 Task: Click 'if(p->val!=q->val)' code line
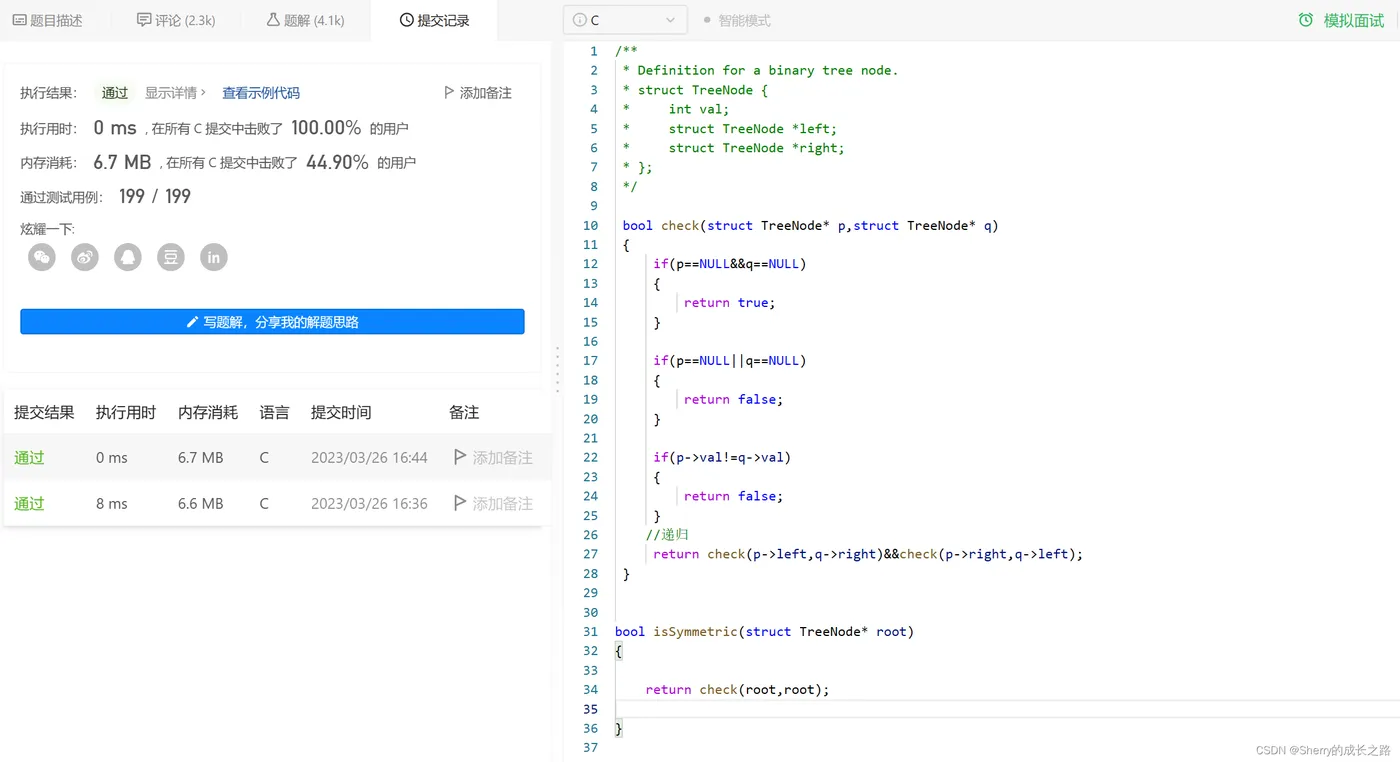tap(722, 457)
